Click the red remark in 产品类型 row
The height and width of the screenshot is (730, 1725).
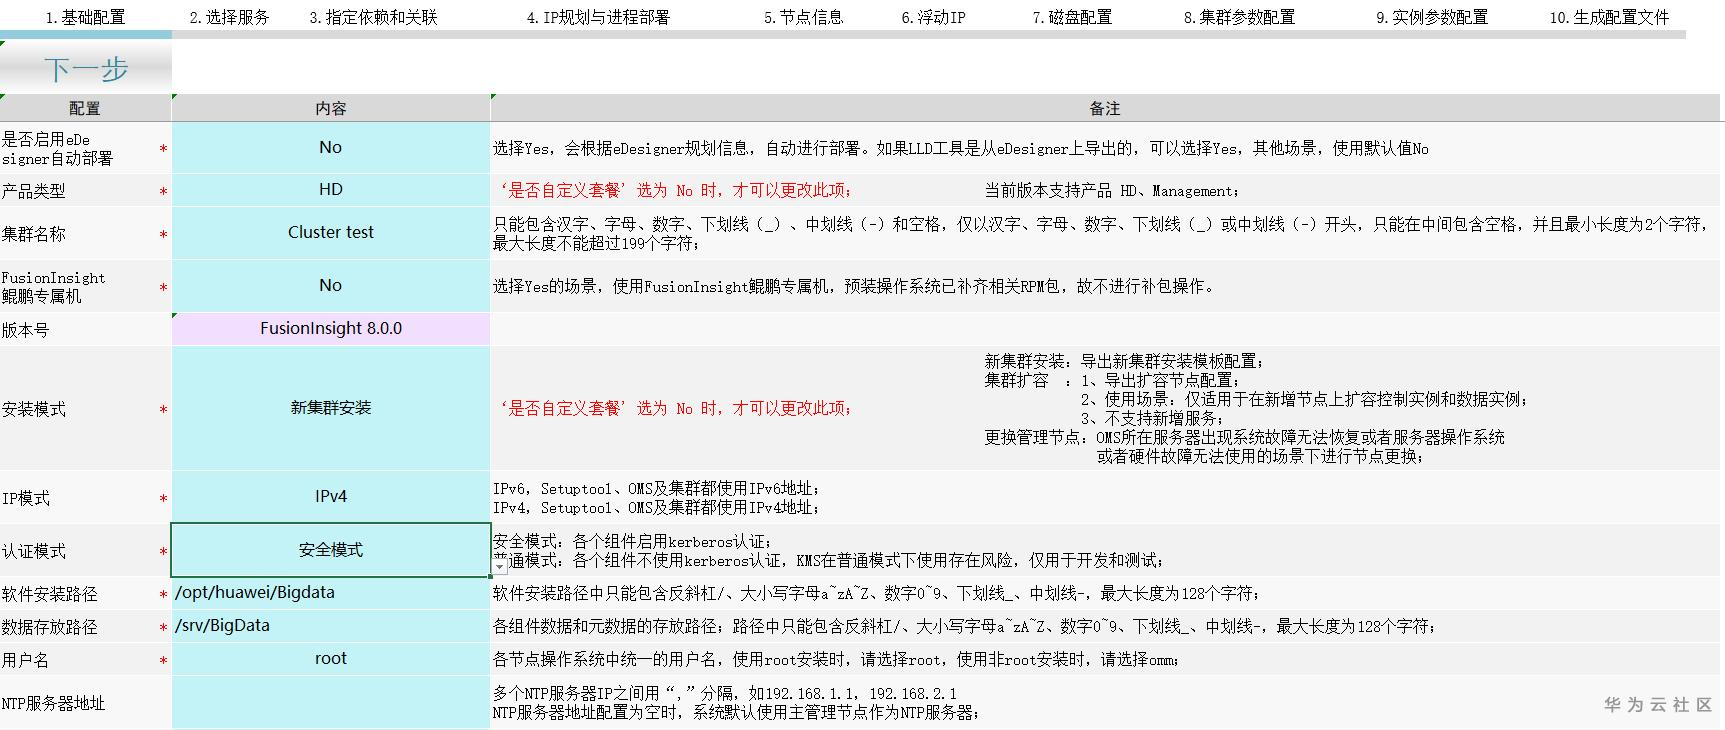point(677,190)
